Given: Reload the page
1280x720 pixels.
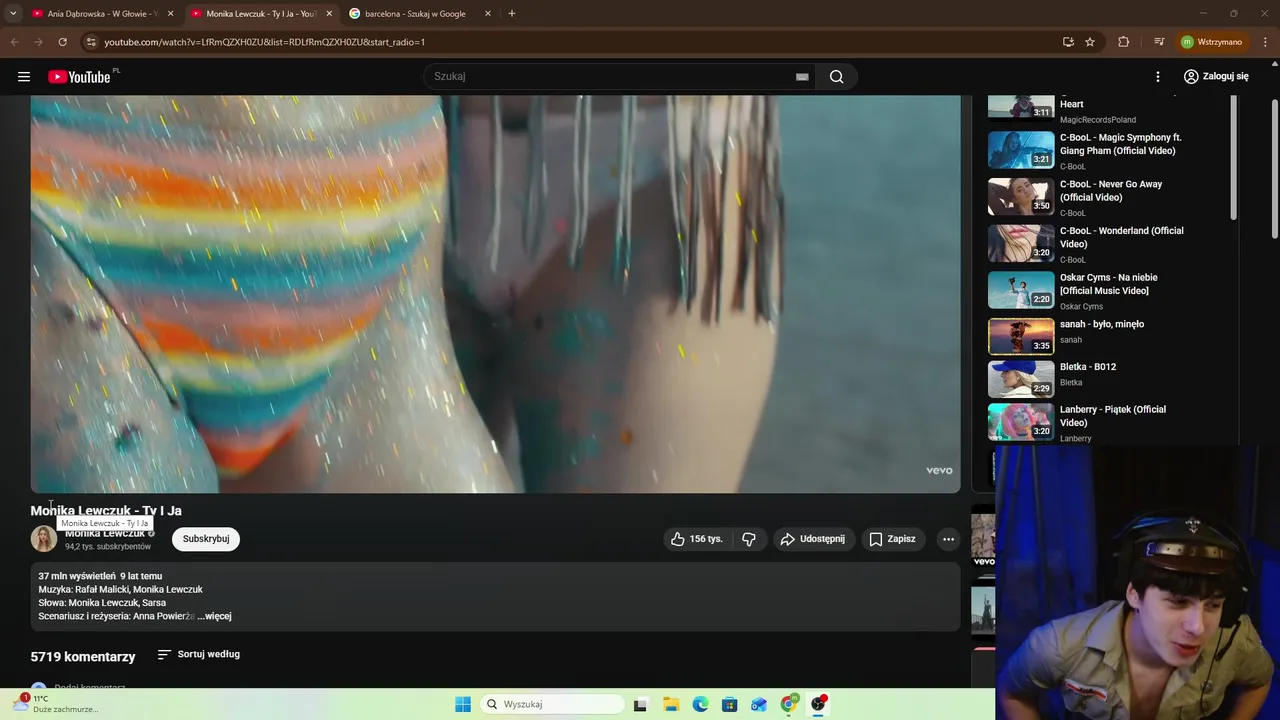Looking at the screenshot, I should [x=62, y=42].
